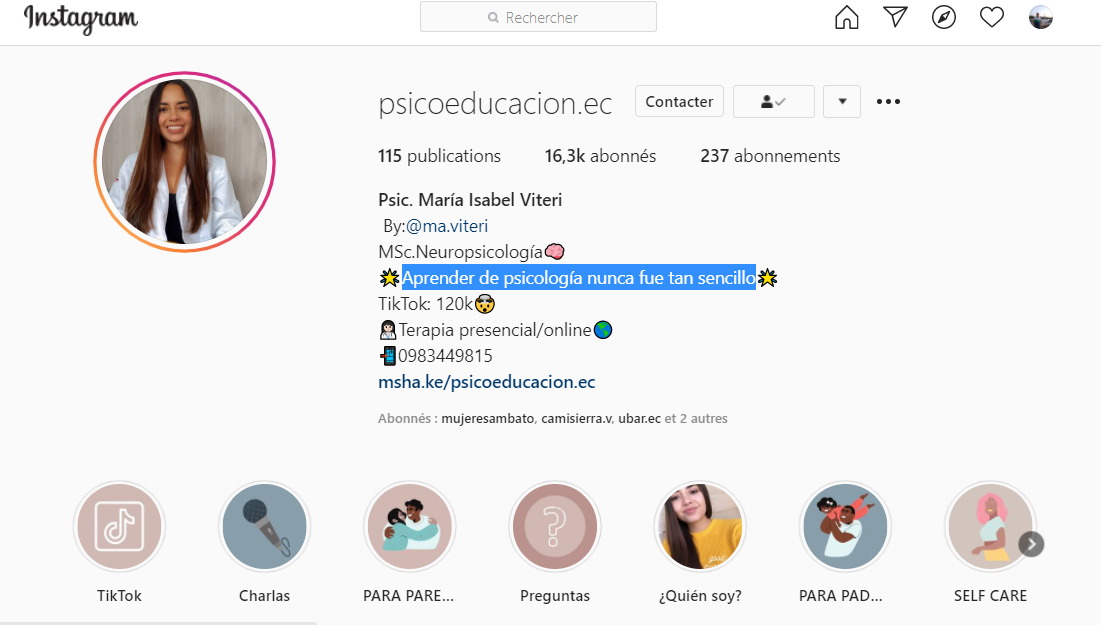The image size is (1101, 625).
Task: Click the Instagram logo
Action: click(x=81, y=18)
